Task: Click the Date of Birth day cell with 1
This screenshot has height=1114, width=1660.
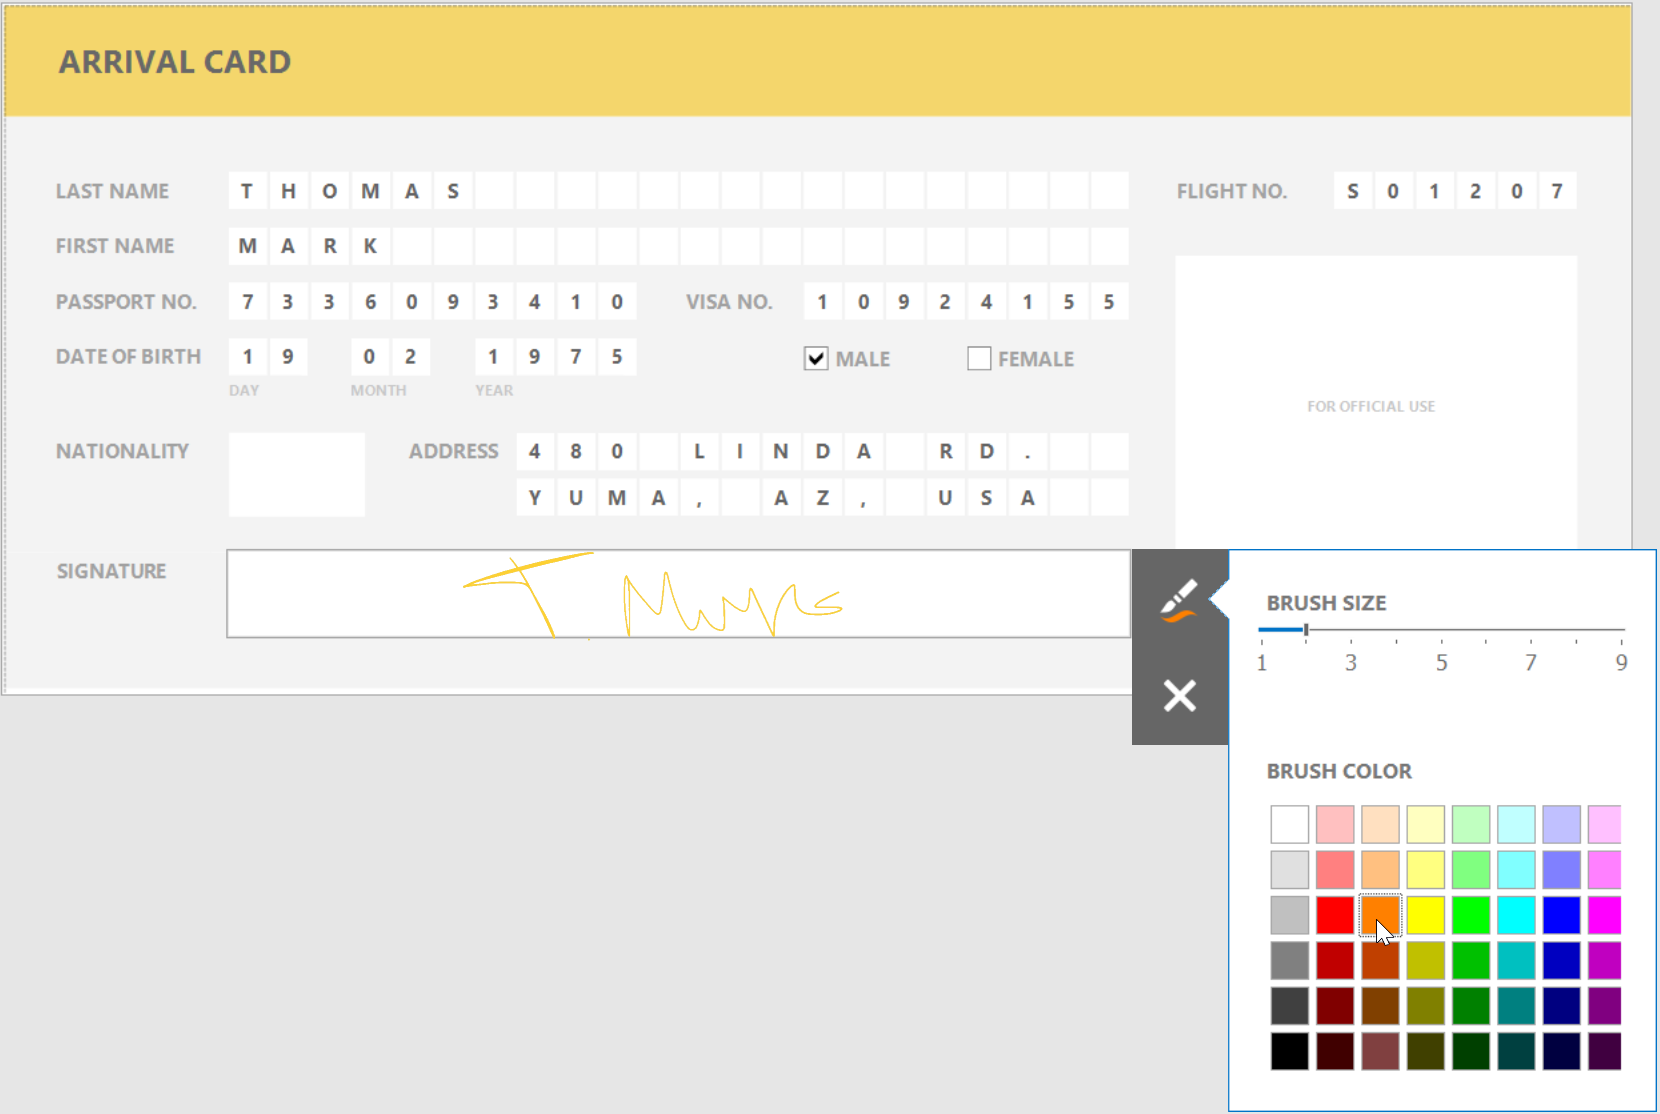Action: (x=247, y=357)
